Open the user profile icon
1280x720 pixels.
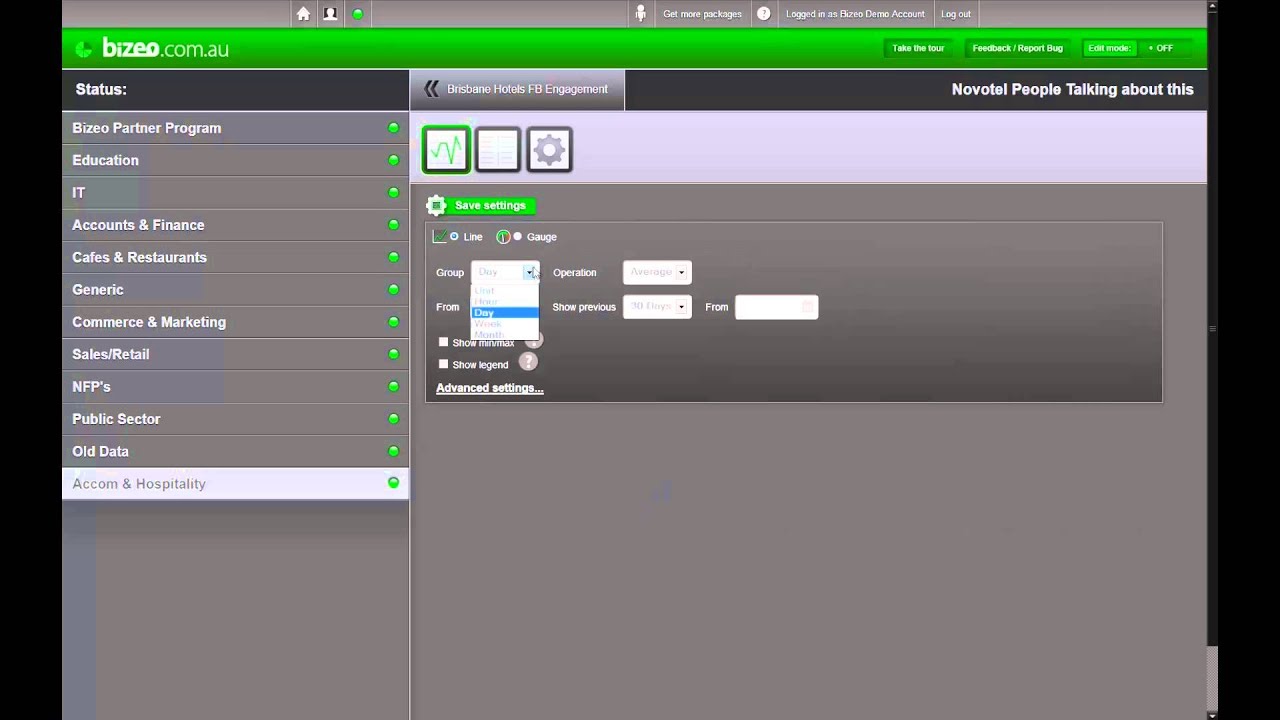click(x=330, y=14)
